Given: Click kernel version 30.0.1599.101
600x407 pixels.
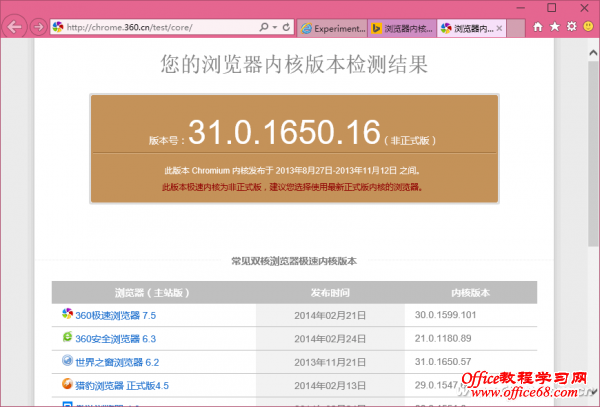Looking at the screenshot, I should click(445, 315).
